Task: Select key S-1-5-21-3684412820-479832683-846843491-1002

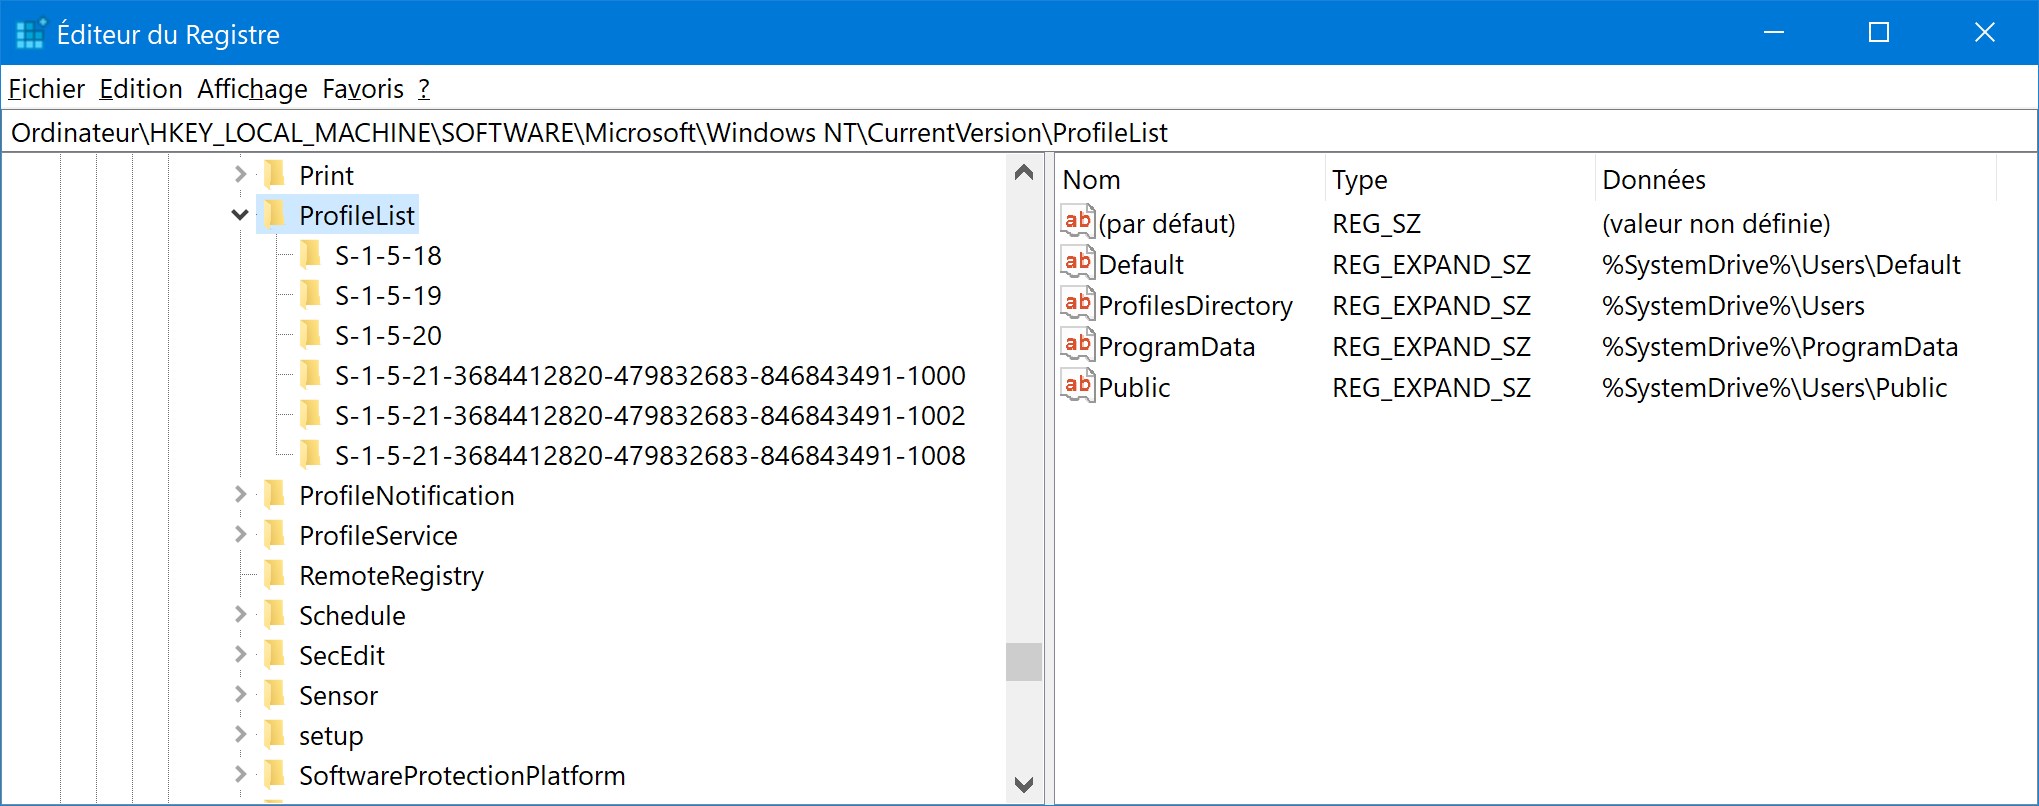Action: coord(650,416)
